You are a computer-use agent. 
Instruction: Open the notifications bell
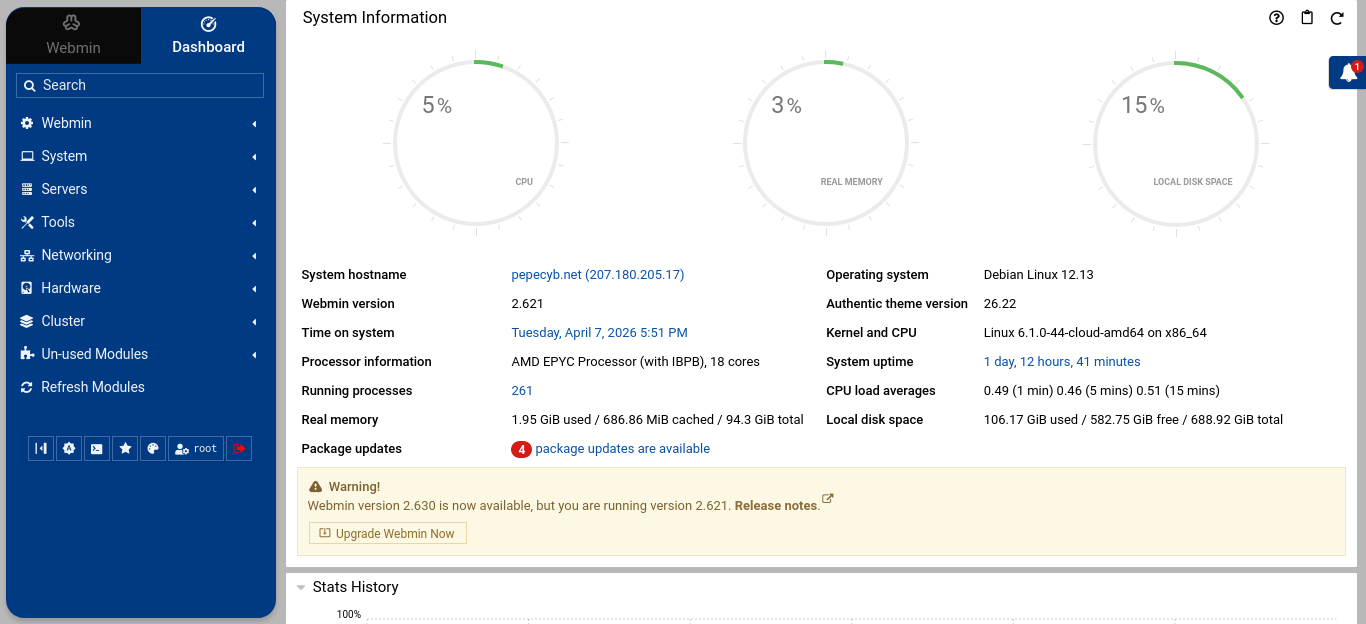1348,73
